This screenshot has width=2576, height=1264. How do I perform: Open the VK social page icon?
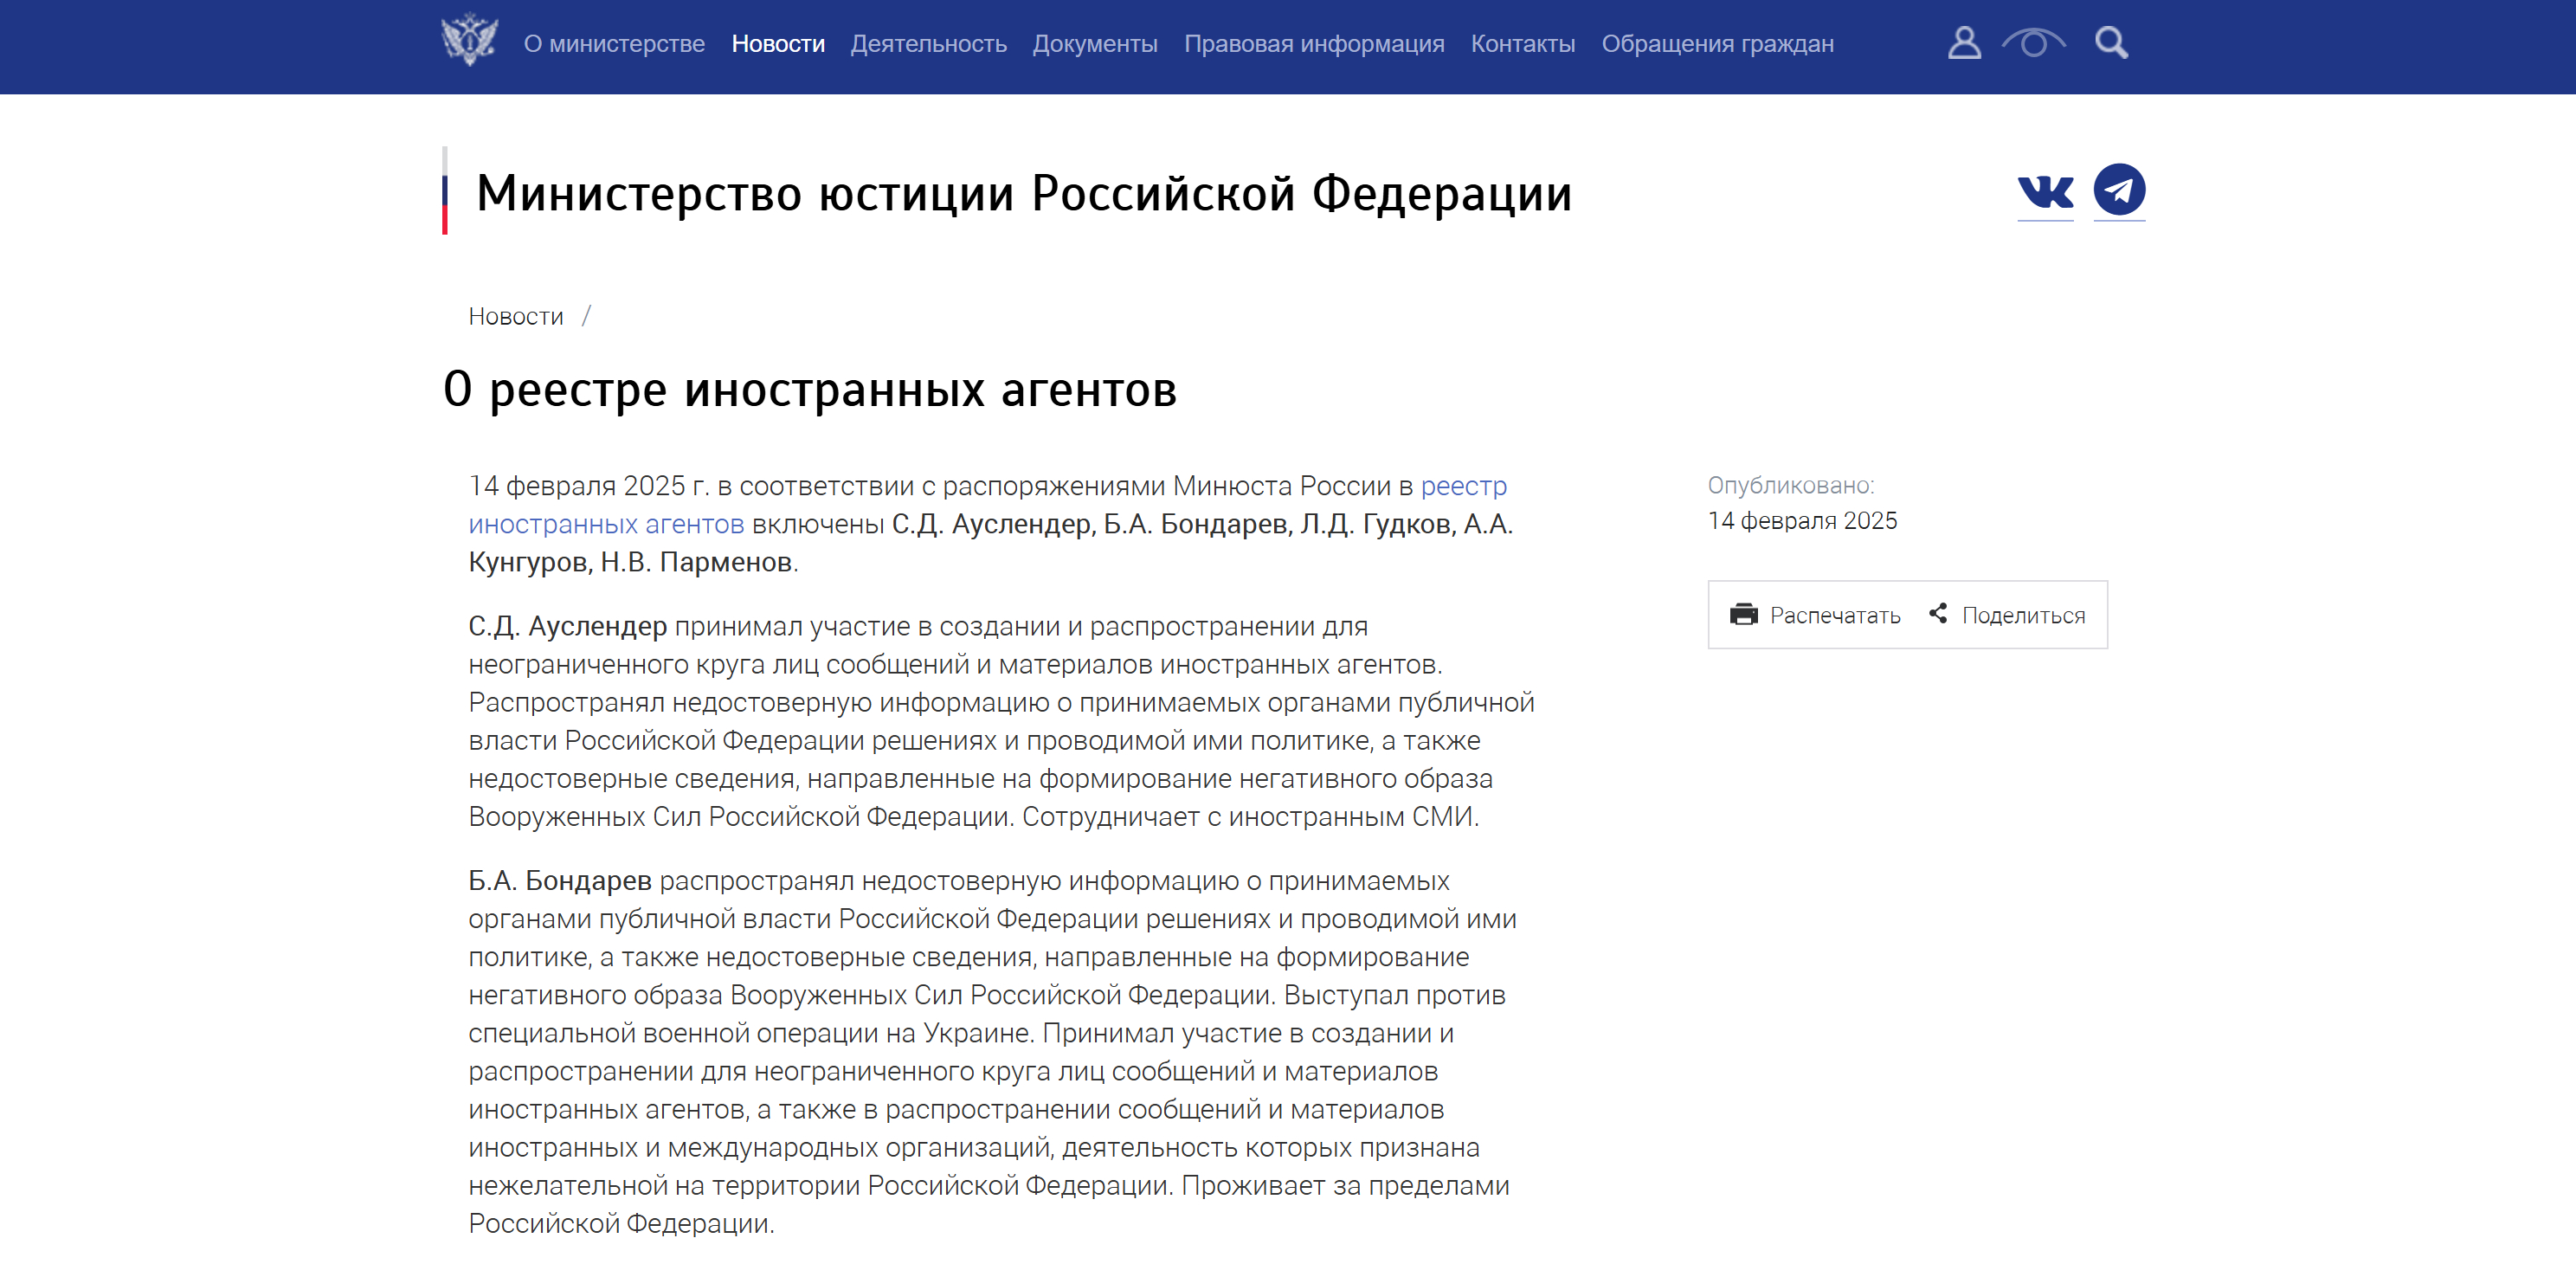(x=2045, y=191)
